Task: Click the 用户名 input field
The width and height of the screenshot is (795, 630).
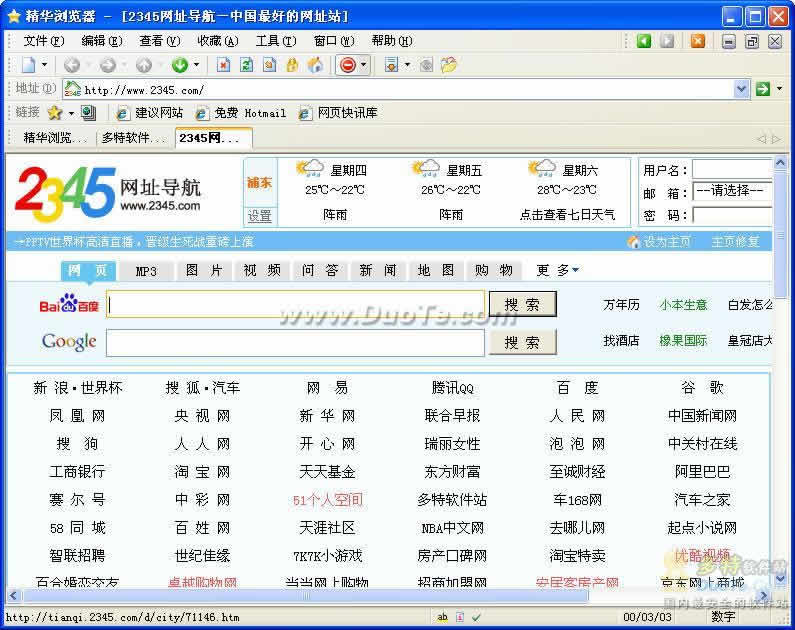Action: (x=732, y=169)
